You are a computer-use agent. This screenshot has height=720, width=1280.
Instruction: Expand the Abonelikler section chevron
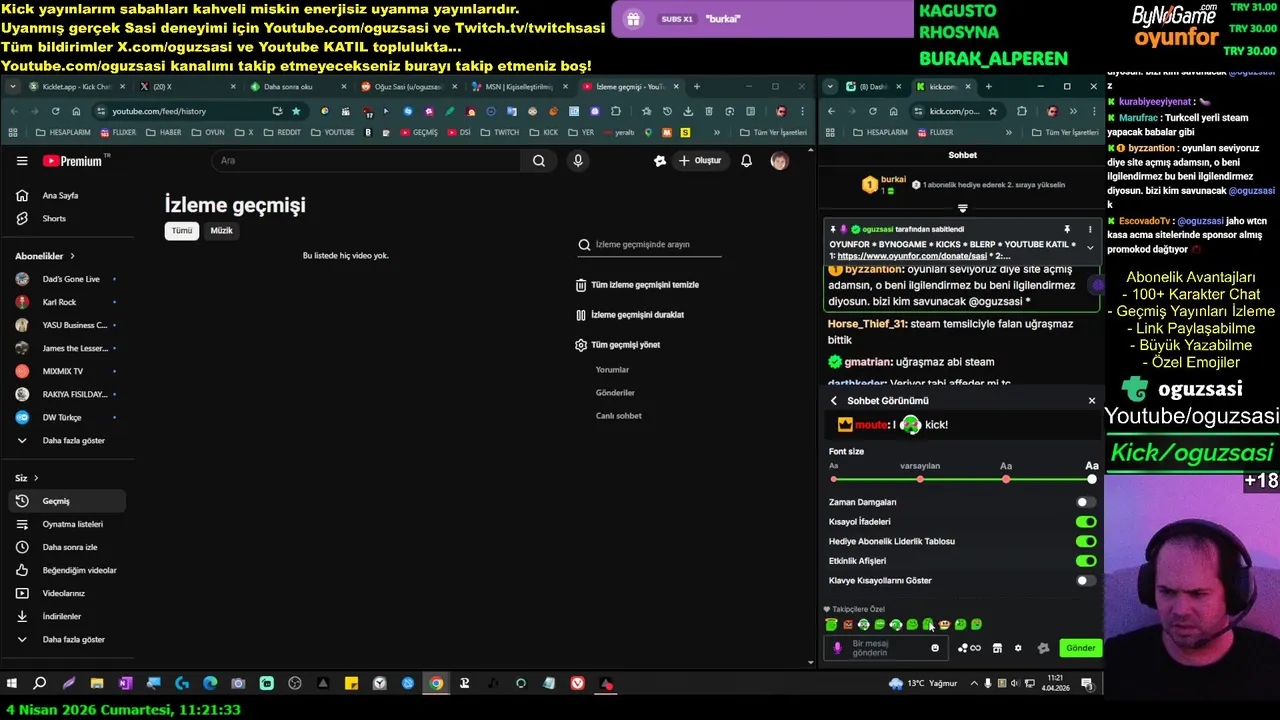click(72, 256)
